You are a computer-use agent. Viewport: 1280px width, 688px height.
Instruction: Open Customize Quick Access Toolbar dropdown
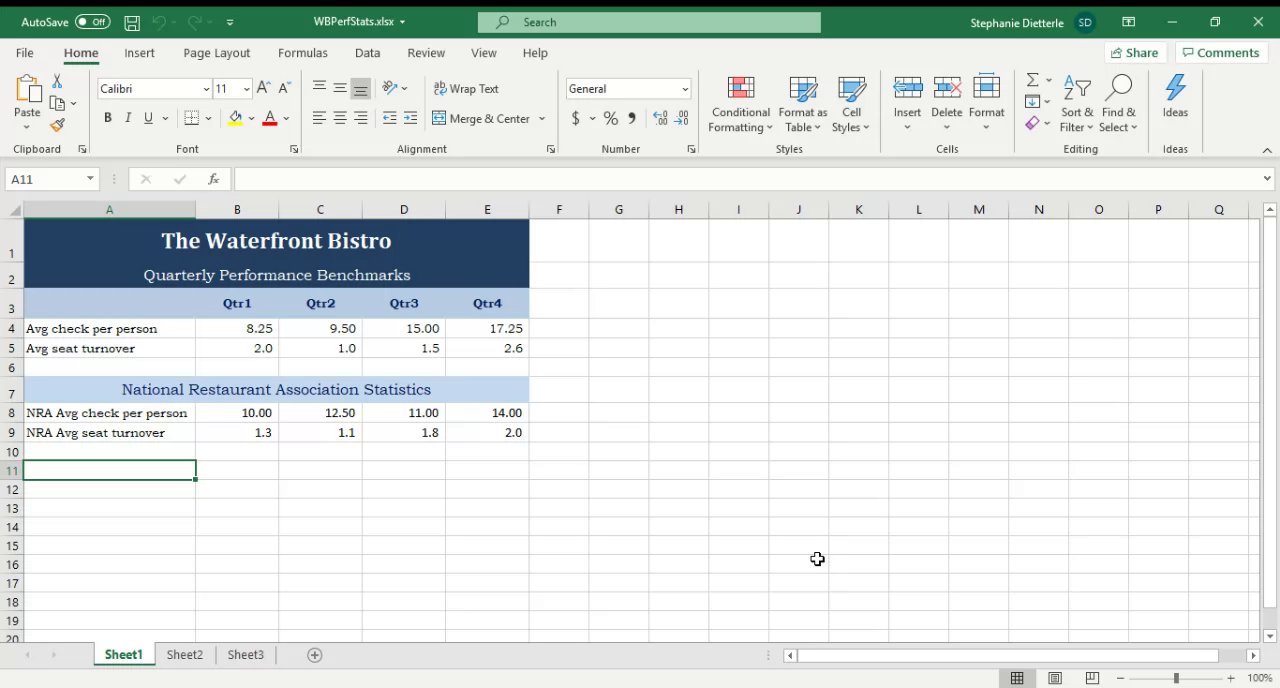click(x=230, y=22)
